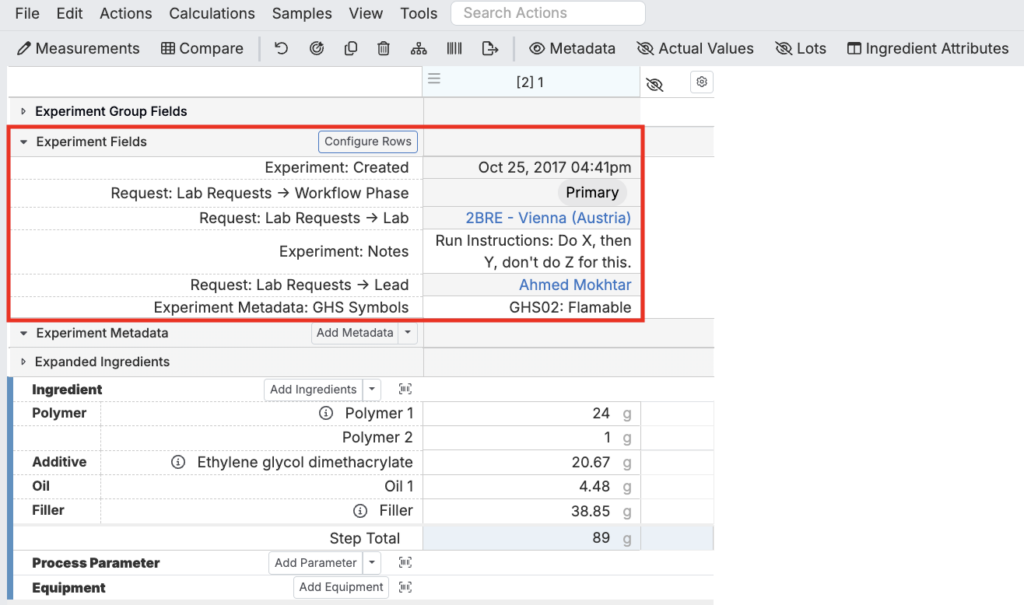This screenshot has height=605, width=1024.
Task: Click the export arrow icon in toolbar
Action: pyautogui.click(x=489, y=48)
